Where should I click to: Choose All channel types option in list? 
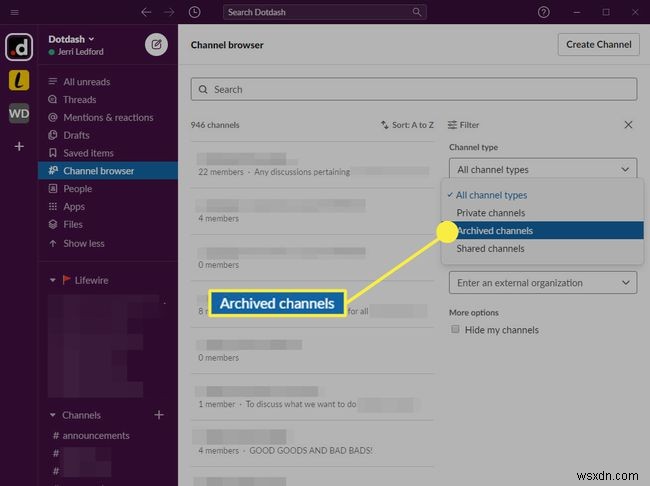(x=543, y=195)
